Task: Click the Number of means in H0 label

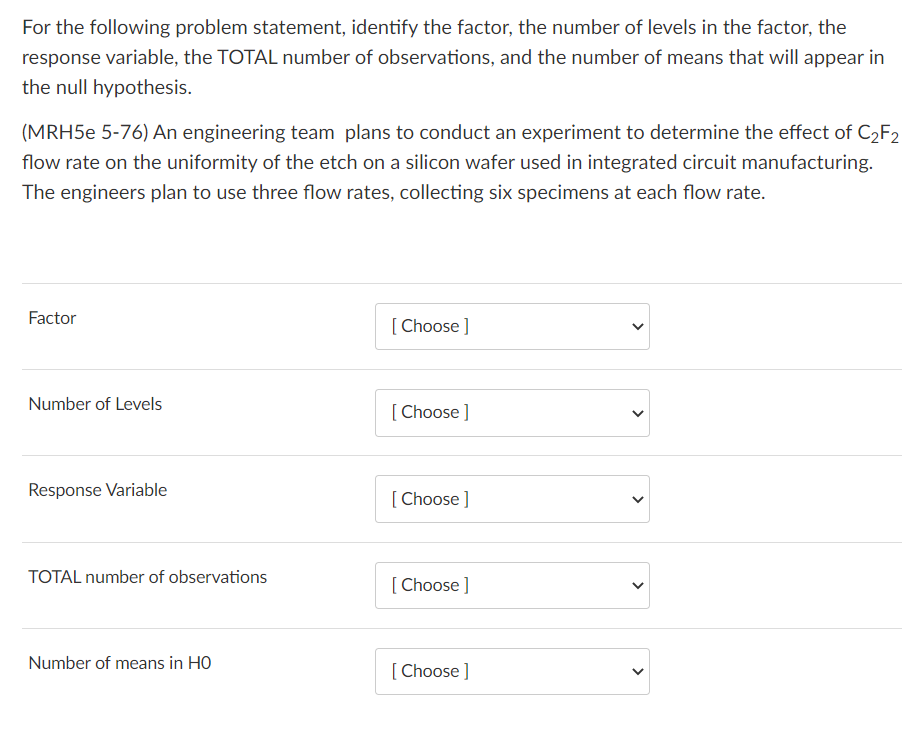Action: pyautogui.click(x=119, y=663)
